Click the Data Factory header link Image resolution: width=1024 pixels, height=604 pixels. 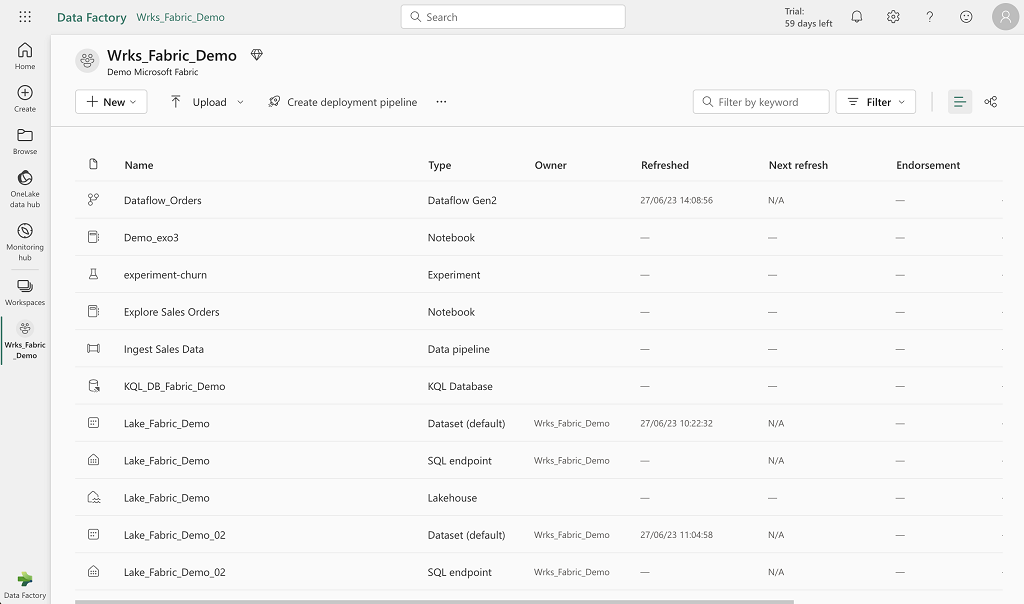[x=91, y=17]
